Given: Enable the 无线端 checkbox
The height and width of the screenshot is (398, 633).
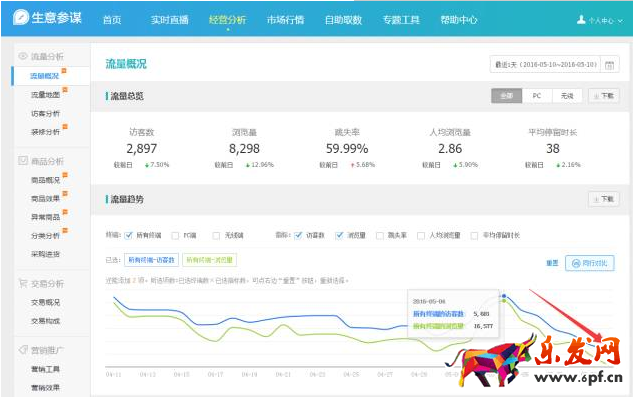Looking at the screenshot, I should click(x=216, y=235).
